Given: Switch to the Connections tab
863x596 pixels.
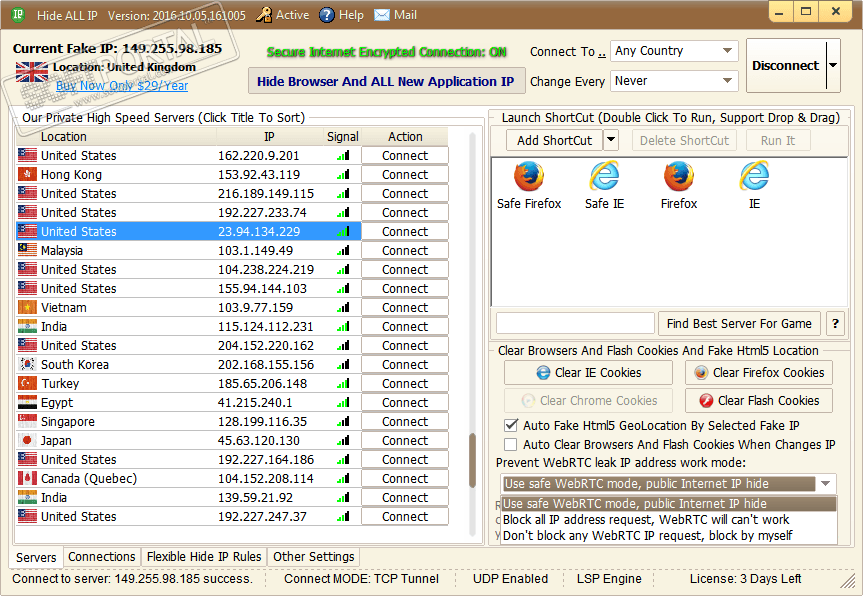Looking at the screenshot, I should (102, 557).
